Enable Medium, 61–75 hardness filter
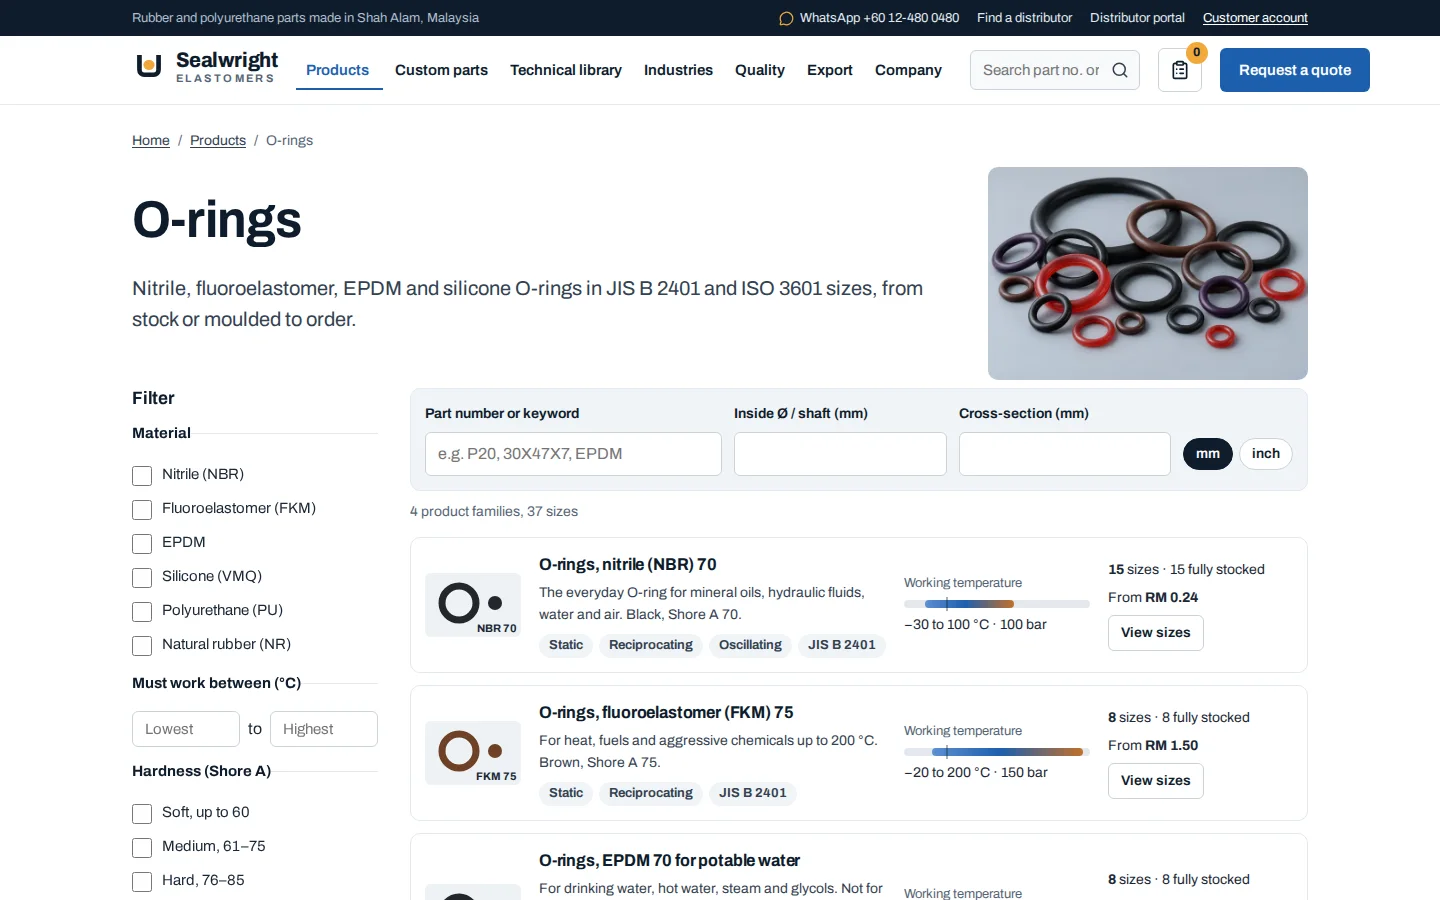The width and height of the screenshot is (1440, 900). [x=142, y=848]
